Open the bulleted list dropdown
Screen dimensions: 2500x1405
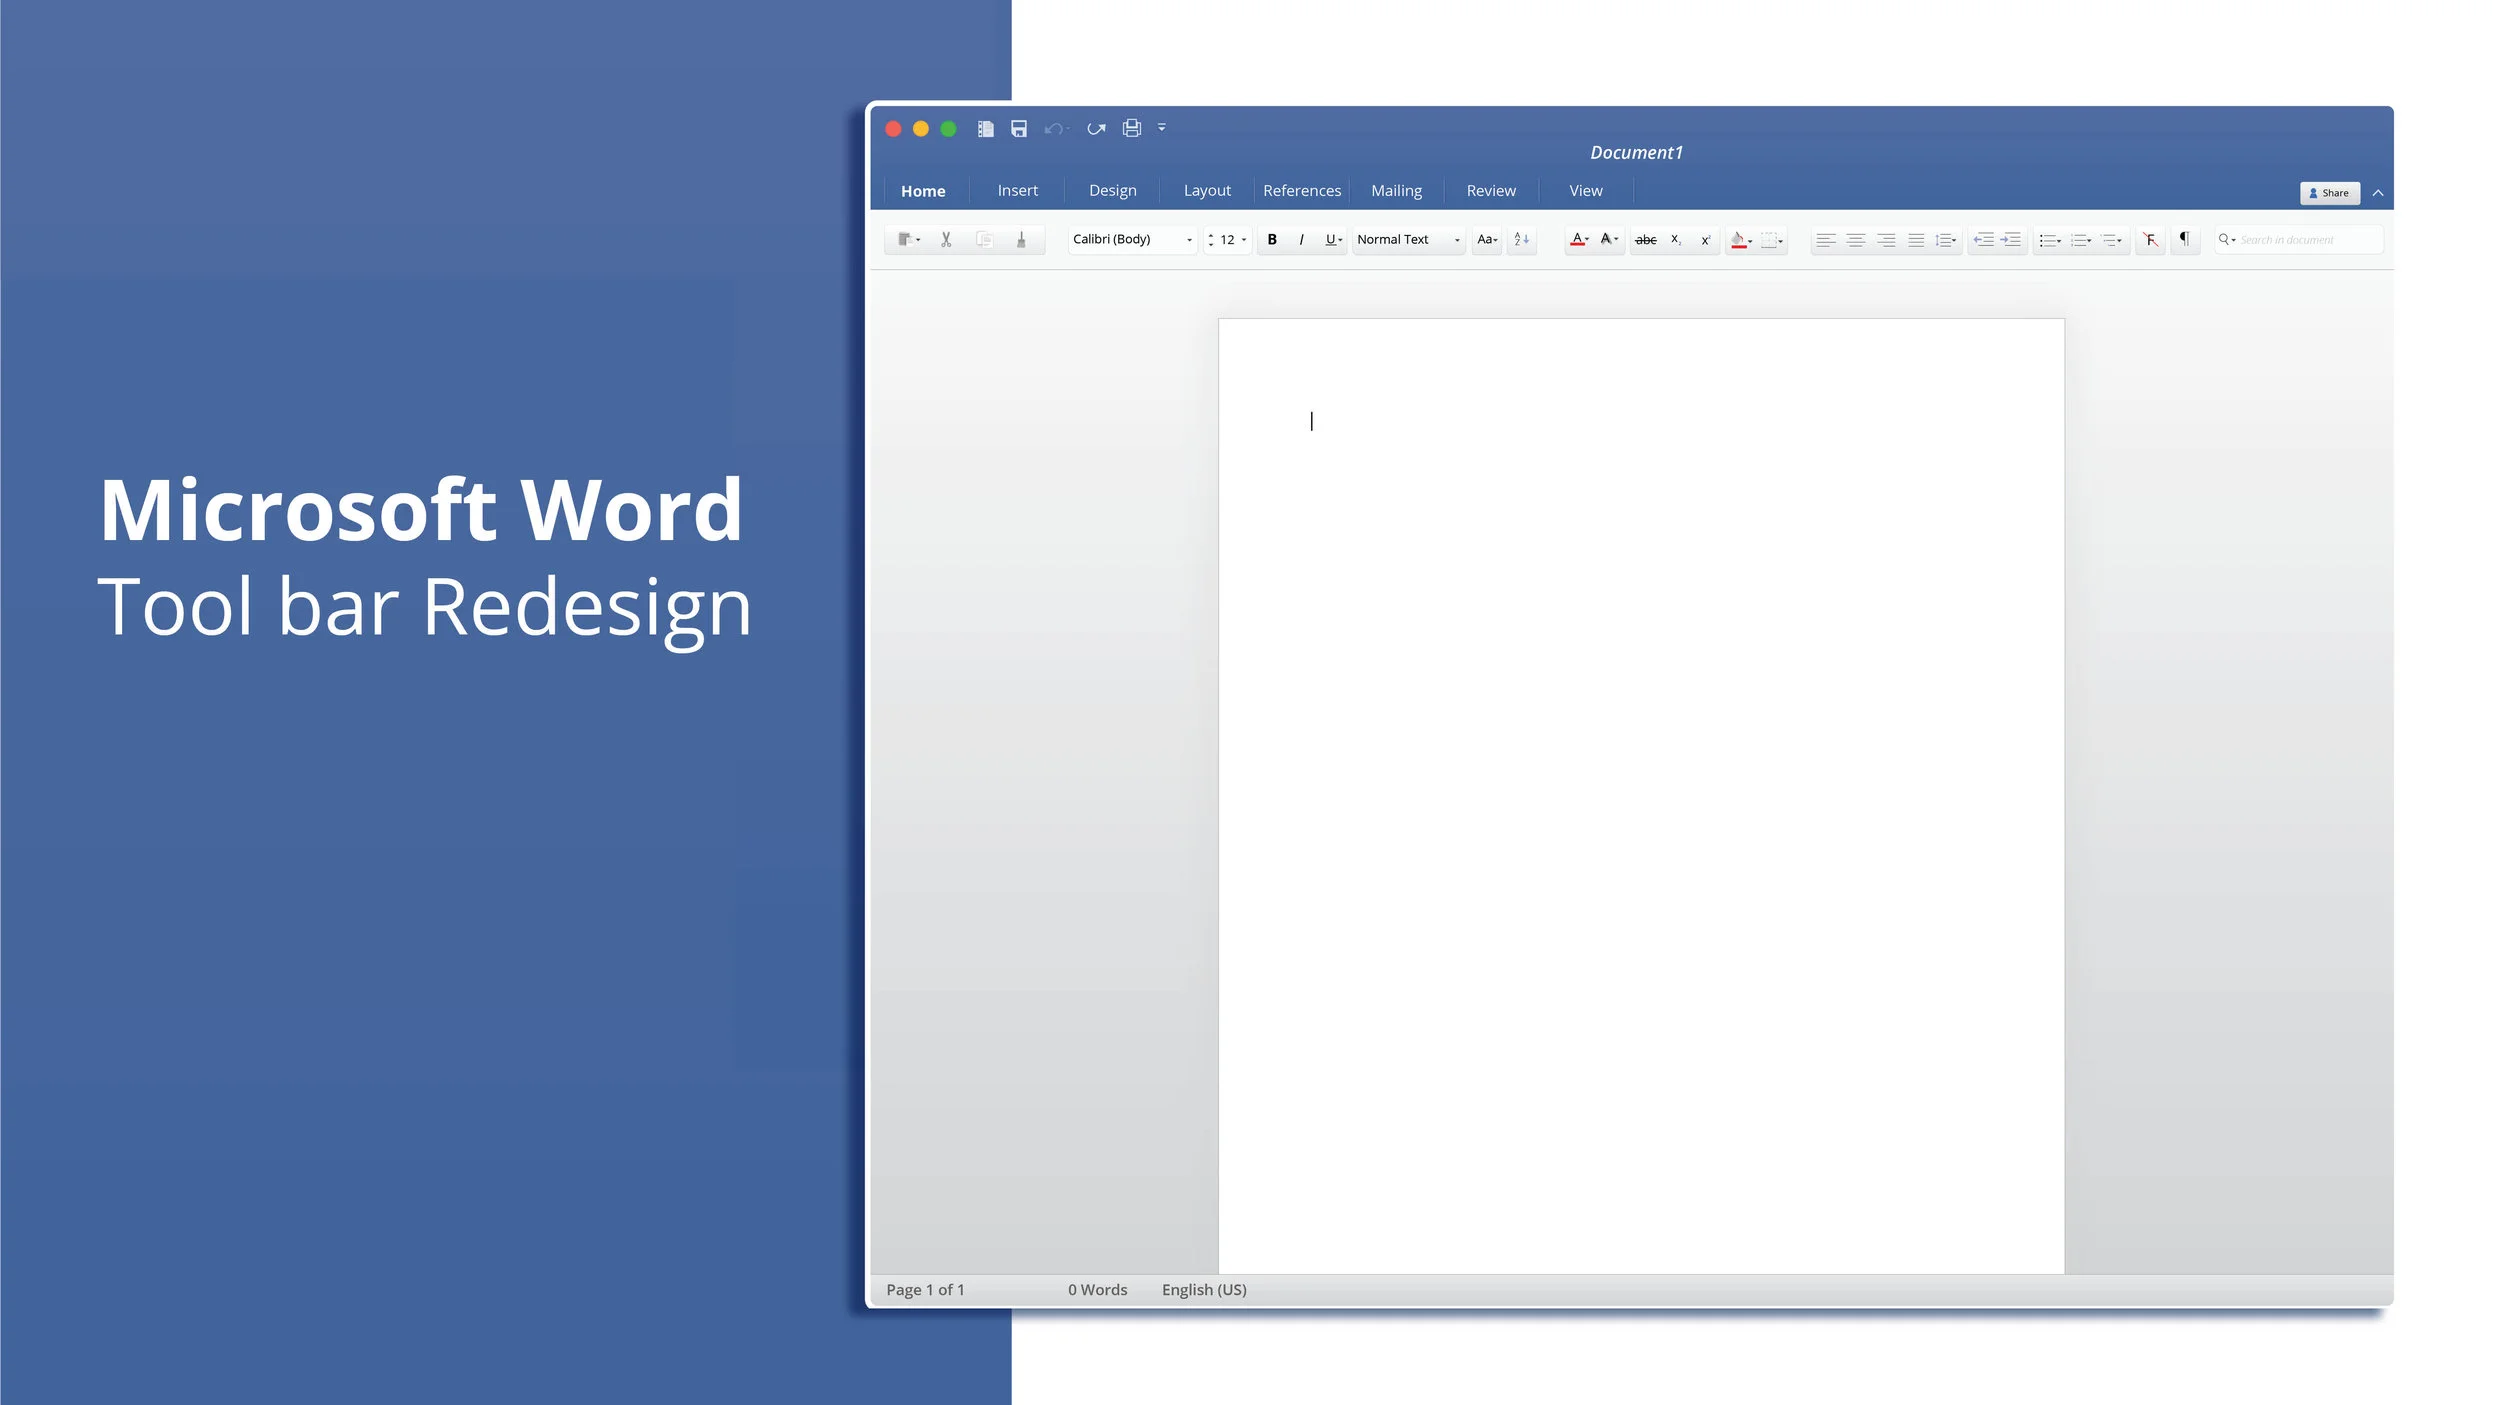click(2050, 240)
